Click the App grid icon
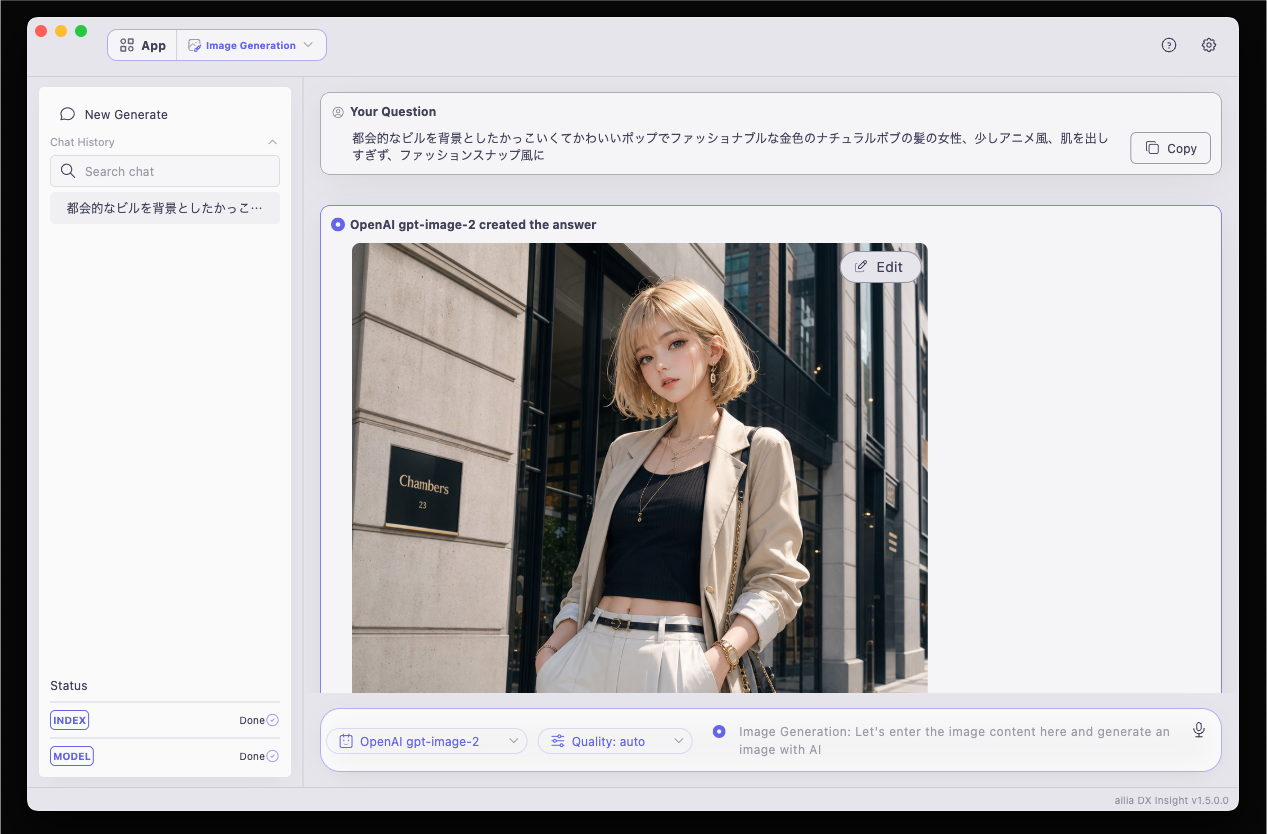The image size is (1267, 834). point(127,45)
